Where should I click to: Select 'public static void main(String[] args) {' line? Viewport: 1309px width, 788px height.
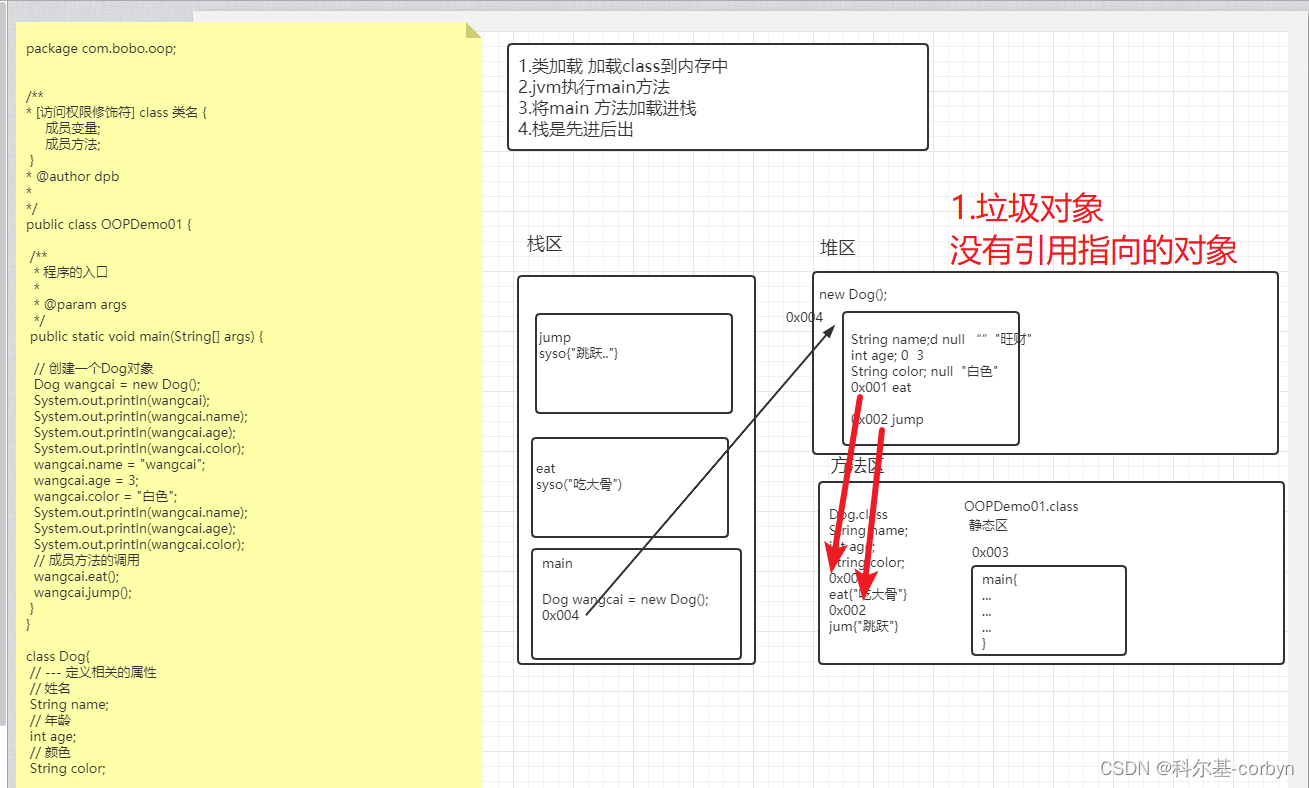click(147, 336)
